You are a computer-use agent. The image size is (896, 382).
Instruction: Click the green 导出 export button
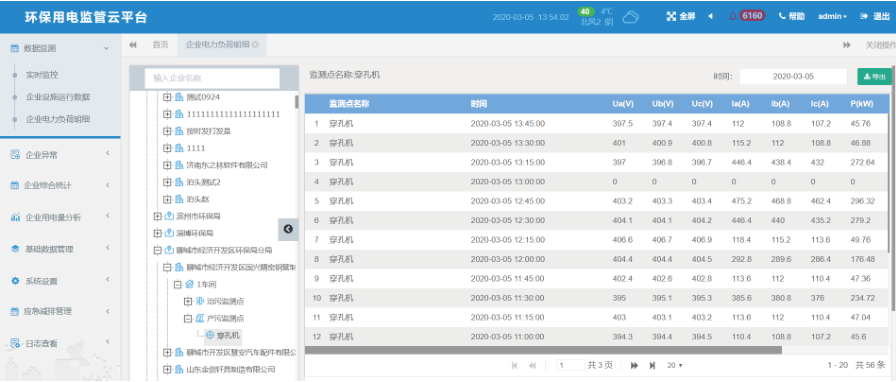(x=874, y=77)
